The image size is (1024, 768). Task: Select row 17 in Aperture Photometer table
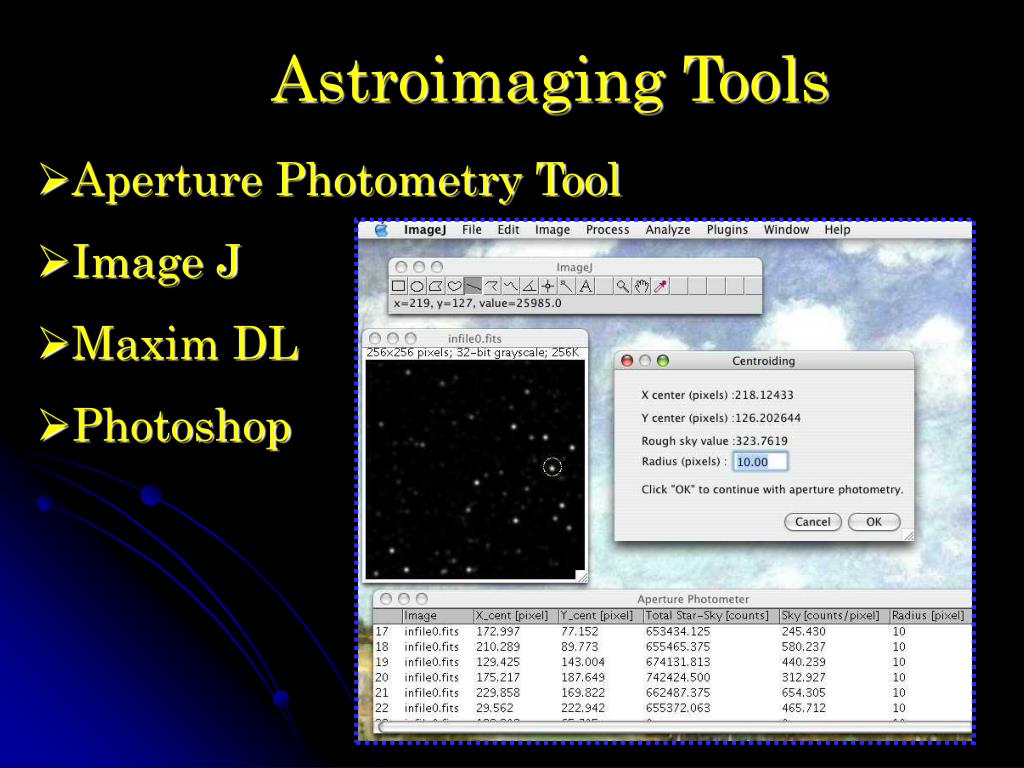[x=673, y=632]
